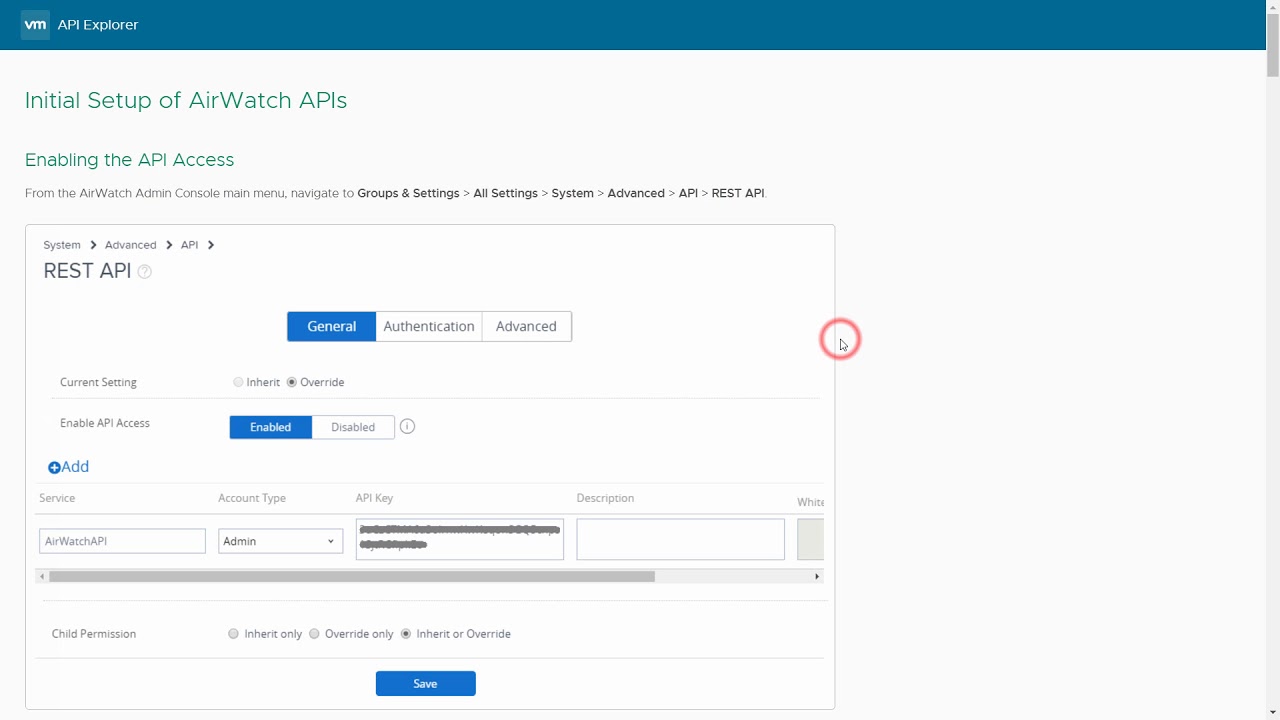Screen dimensions: 1280x720
Task: Click the info icon beside Enable API Access
Action: point(407,427)
